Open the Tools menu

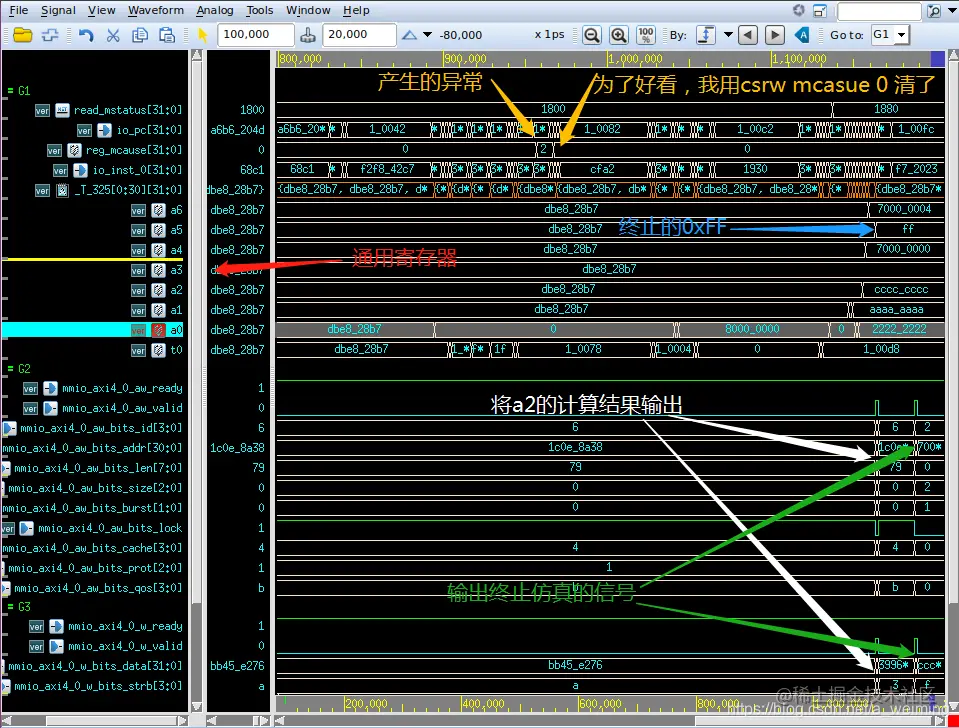(x=259, y=10)
